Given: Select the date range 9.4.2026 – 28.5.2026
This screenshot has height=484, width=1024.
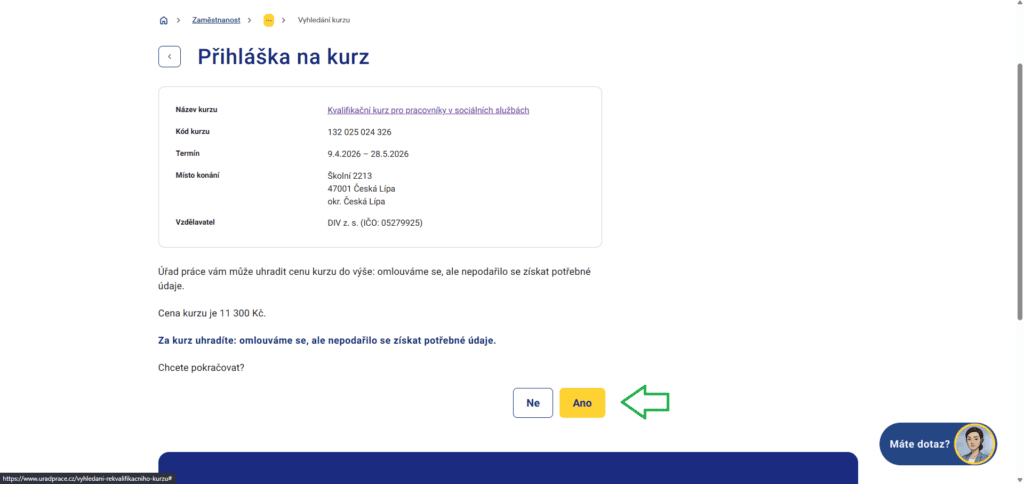Looking at the screenshot, I should click(368, 154).
